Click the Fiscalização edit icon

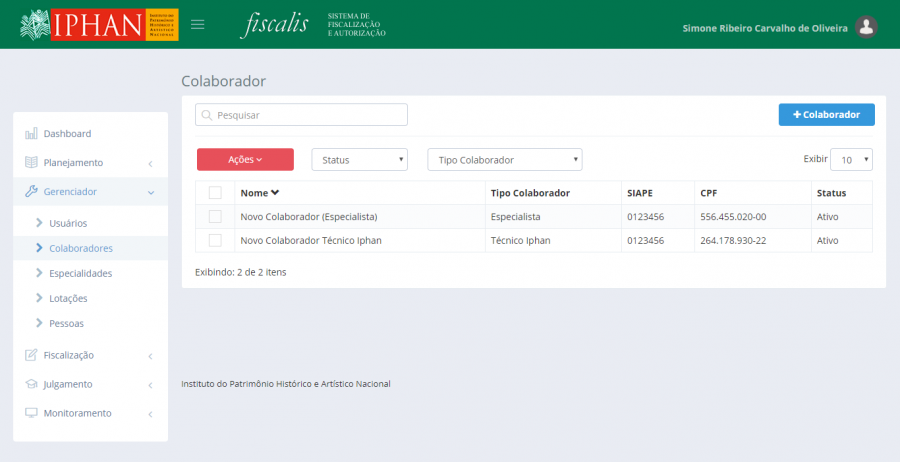point(31,355)
